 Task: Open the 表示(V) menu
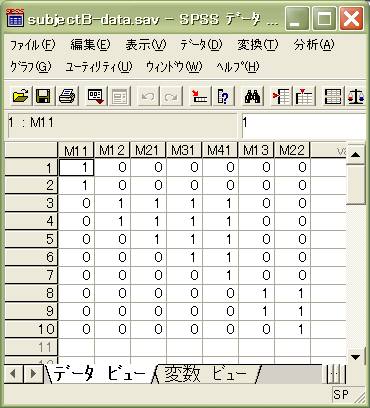(146, 45)
